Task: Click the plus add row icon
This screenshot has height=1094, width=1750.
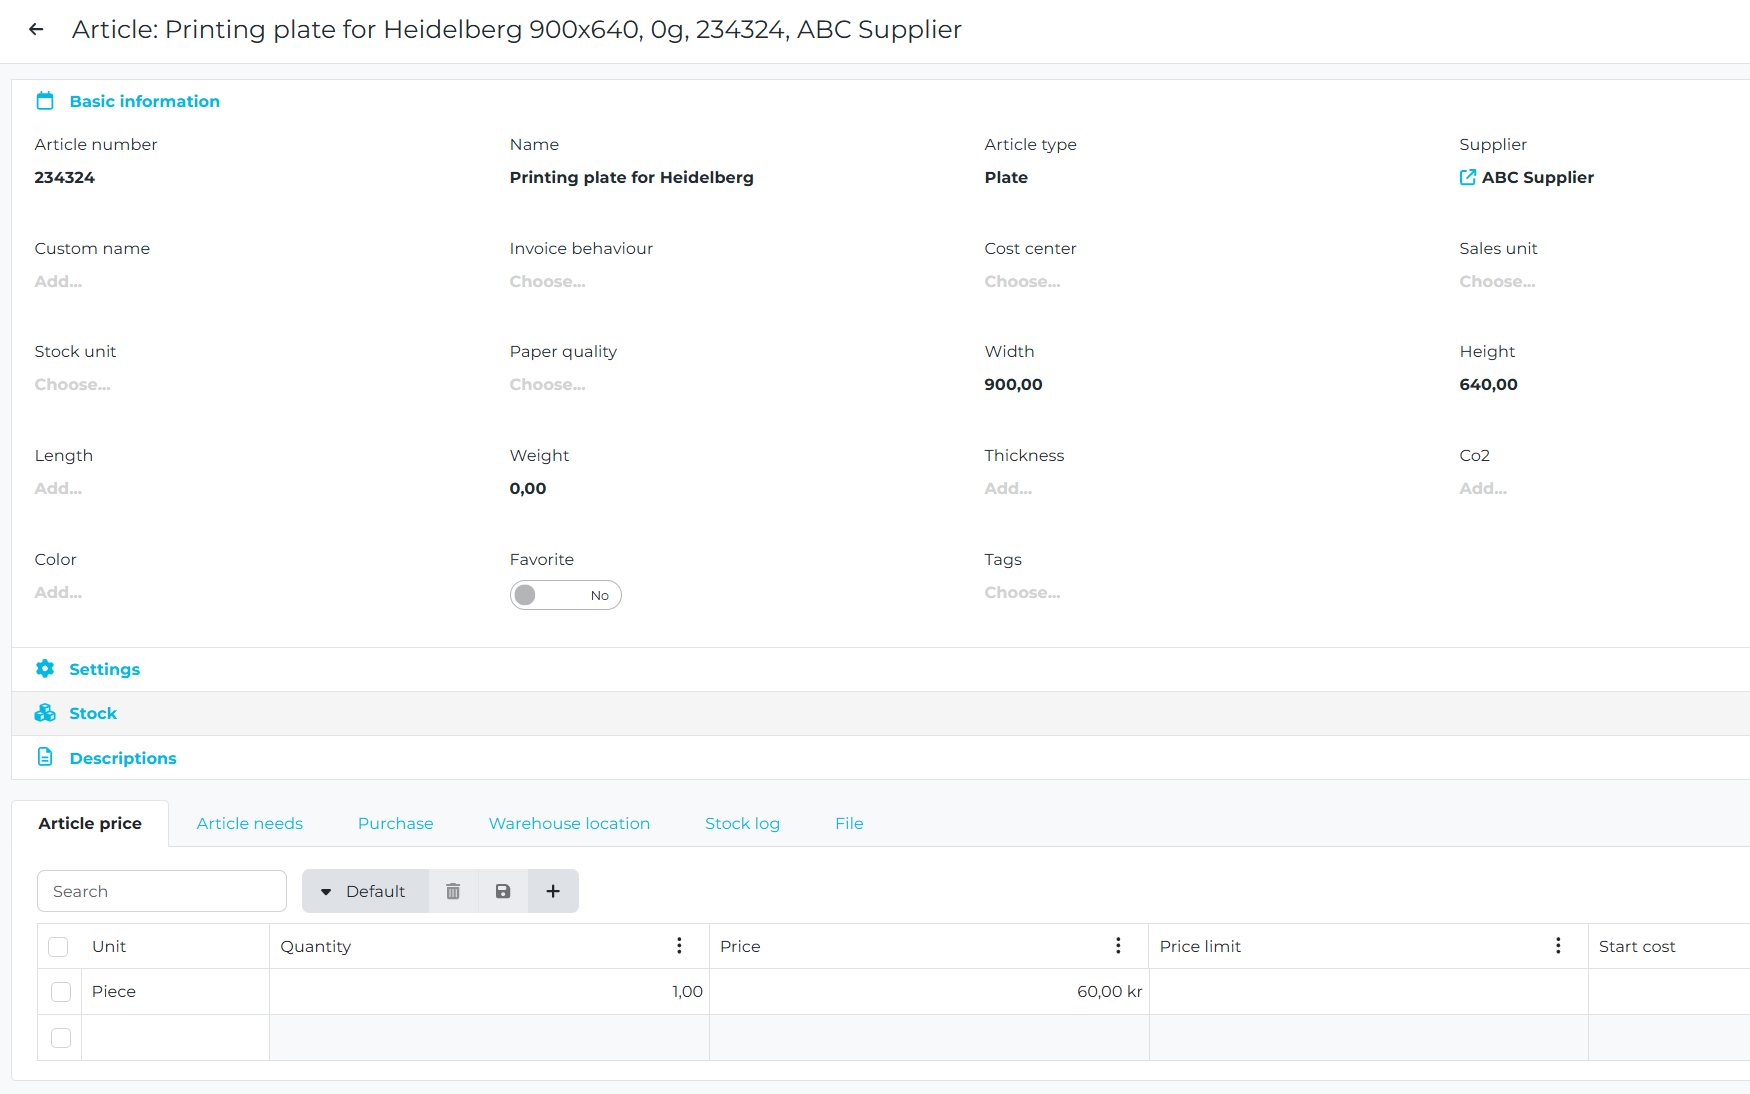Action: tap(553, 891)
